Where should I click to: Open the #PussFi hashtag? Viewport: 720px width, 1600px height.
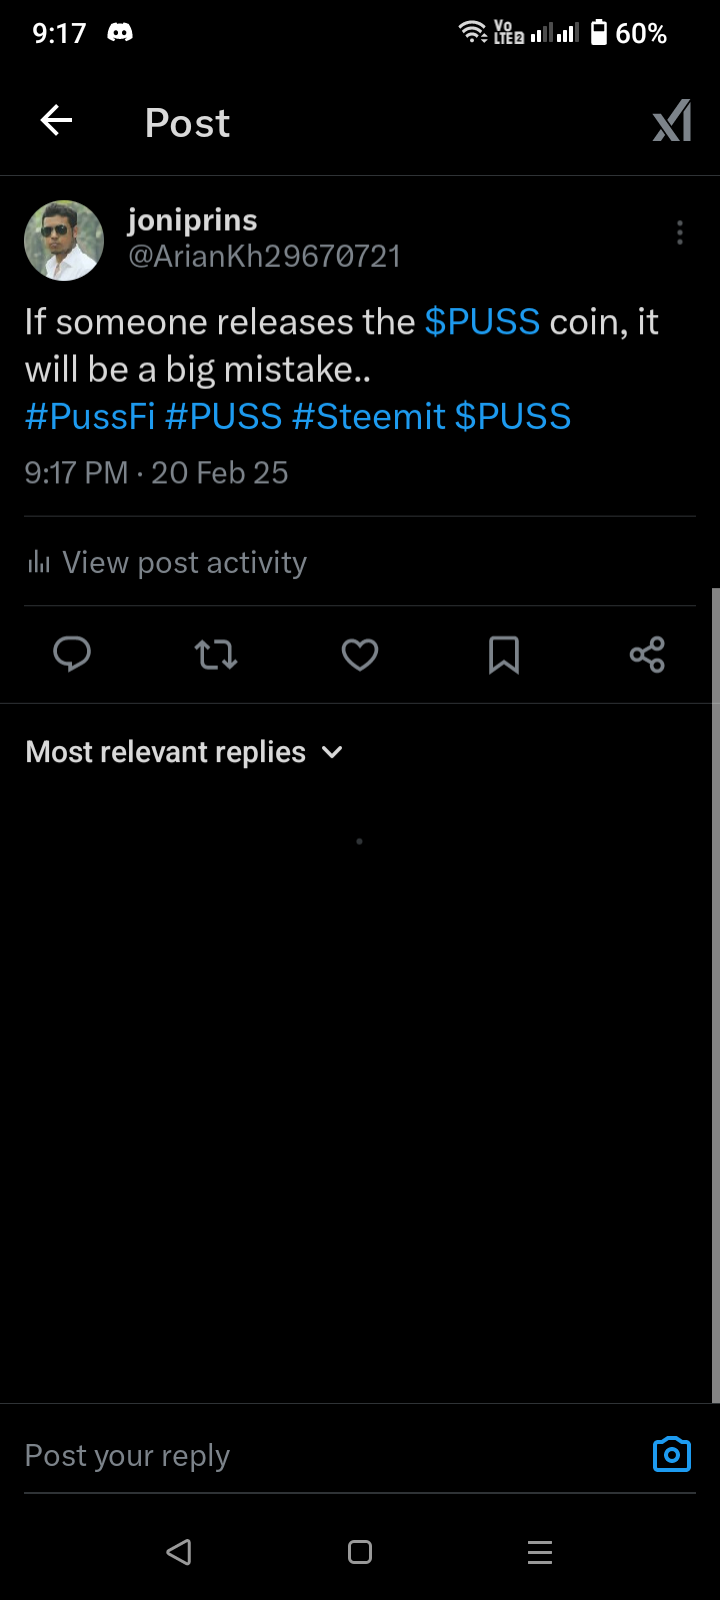point(90,416)
